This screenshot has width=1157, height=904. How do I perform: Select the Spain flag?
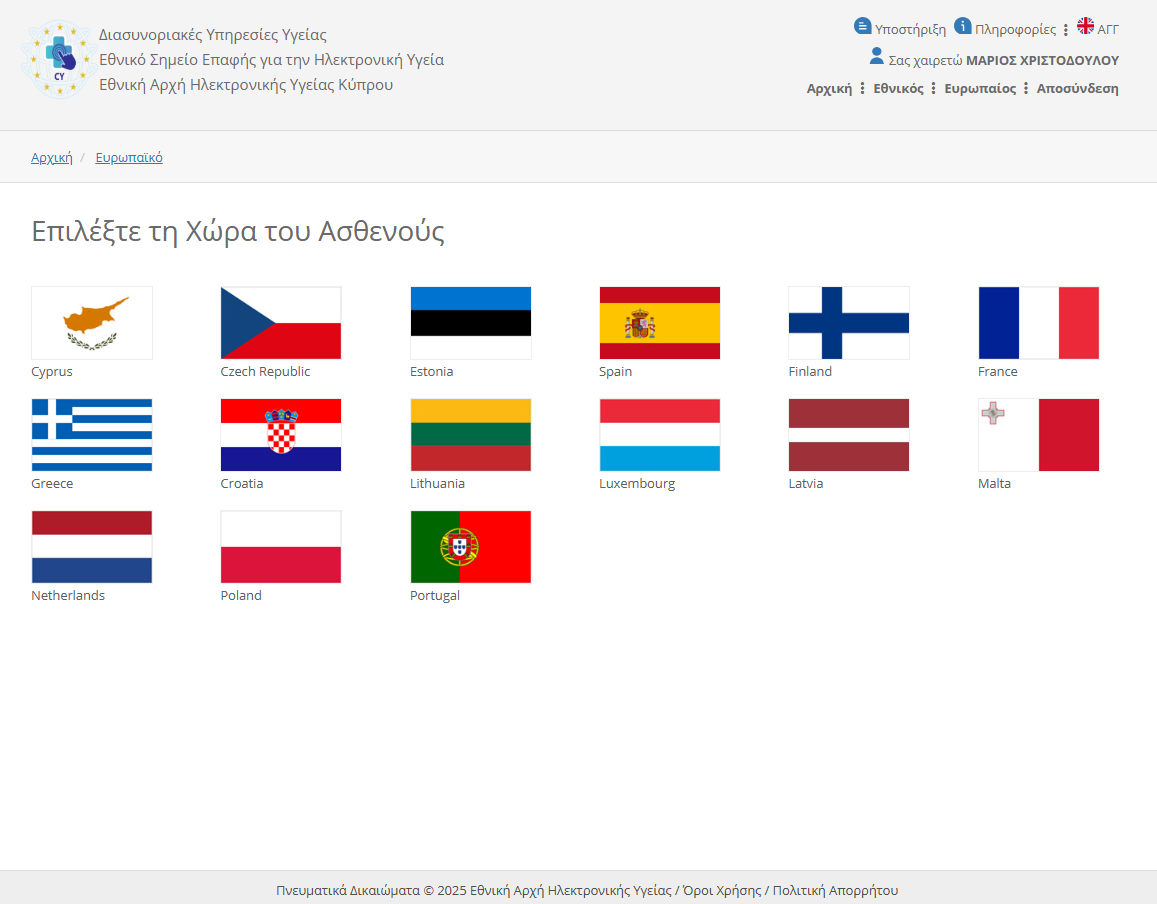[659, 323]
